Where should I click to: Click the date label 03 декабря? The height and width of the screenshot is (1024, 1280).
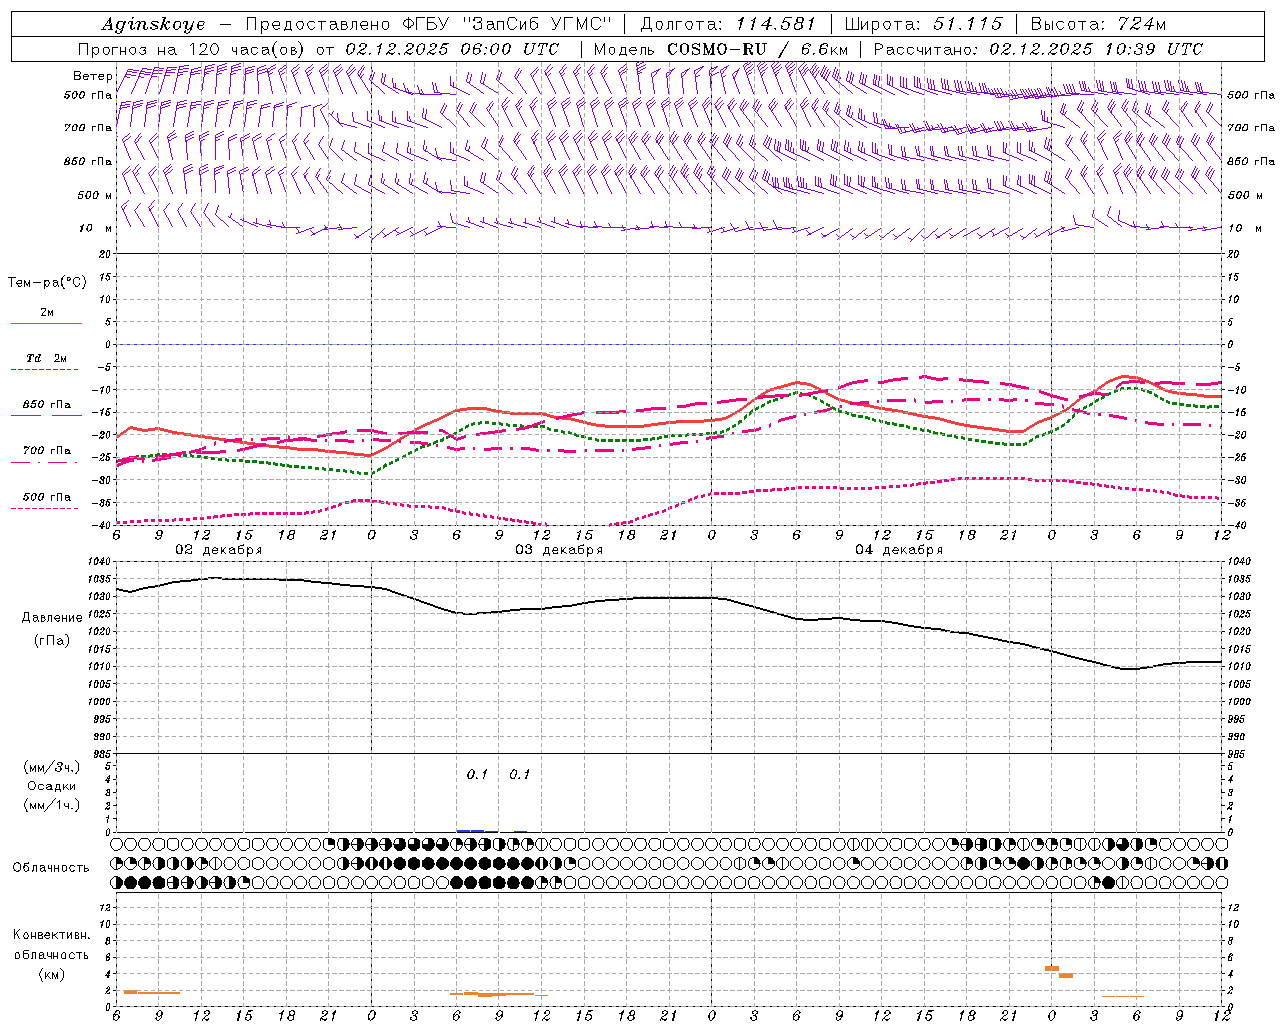[x=559, y=550]
